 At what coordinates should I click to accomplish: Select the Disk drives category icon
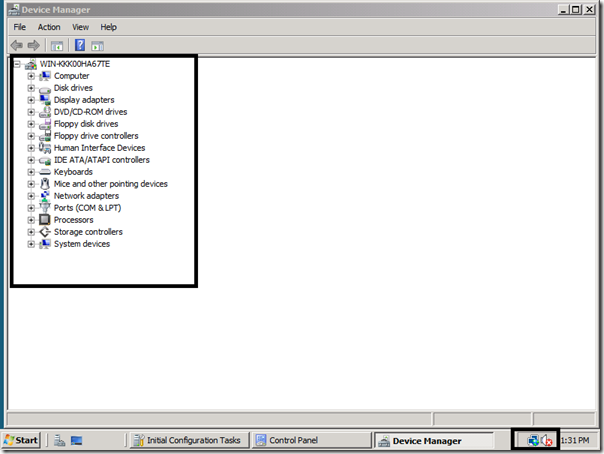pos(45,89)
